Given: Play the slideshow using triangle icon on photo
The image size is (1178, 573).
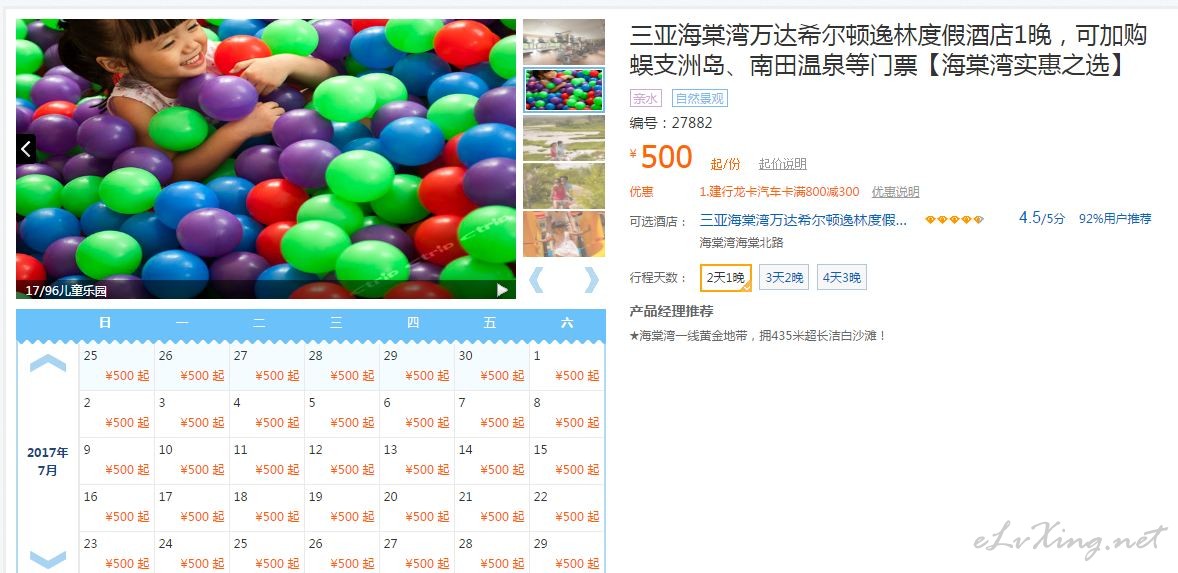Looking at the screenshot, I should pos(502,290).
